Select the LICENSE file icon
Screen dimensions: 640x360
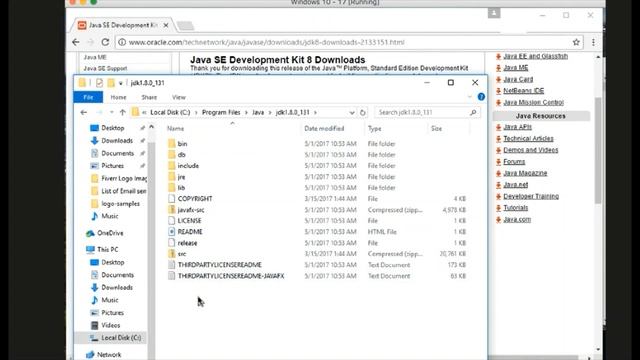[172, 221]
